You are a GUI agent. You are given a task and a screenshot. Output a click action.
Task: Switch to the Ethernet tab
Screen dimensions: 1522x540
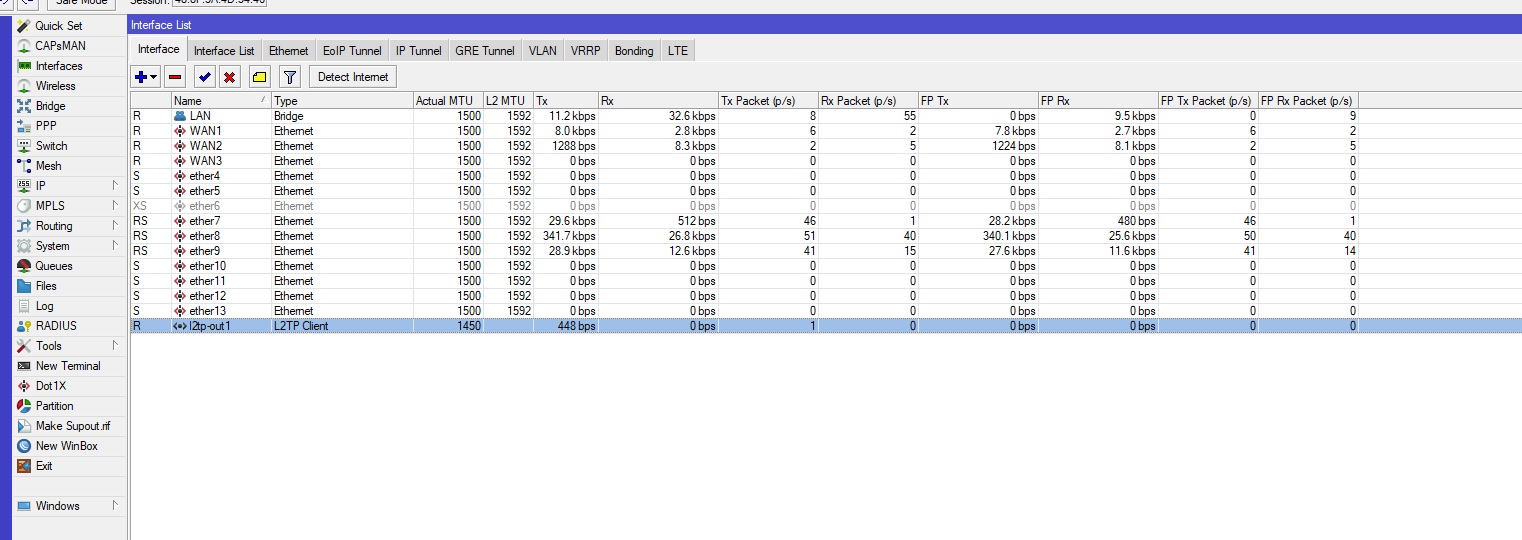[289, 50]
